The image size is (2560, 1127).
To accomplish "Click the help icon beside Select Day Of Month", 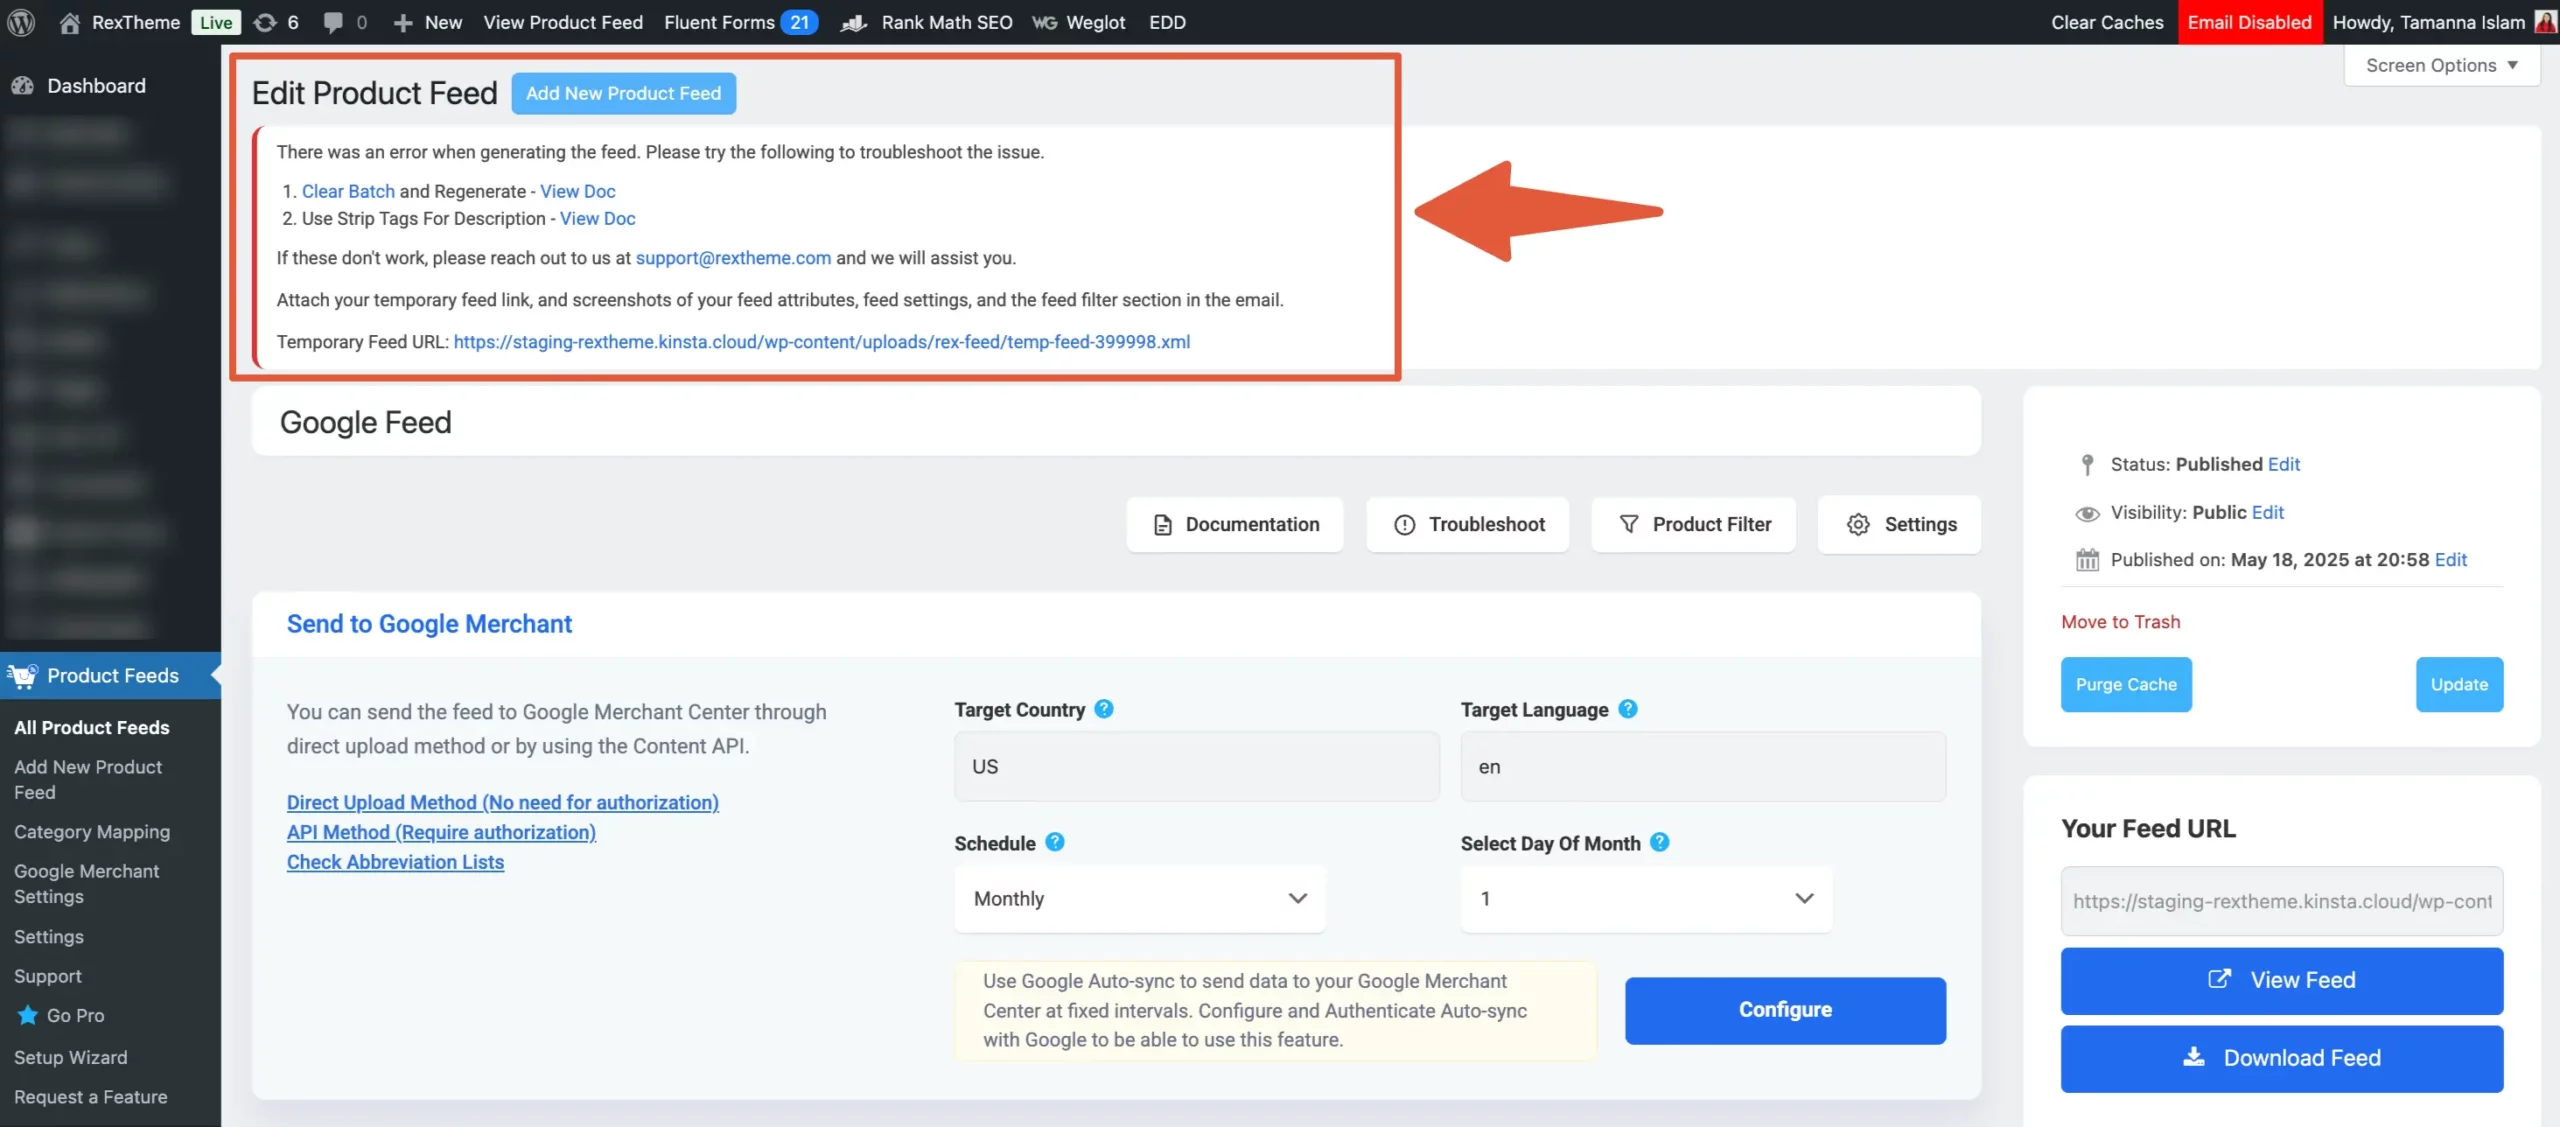I will click(1660, 842).
